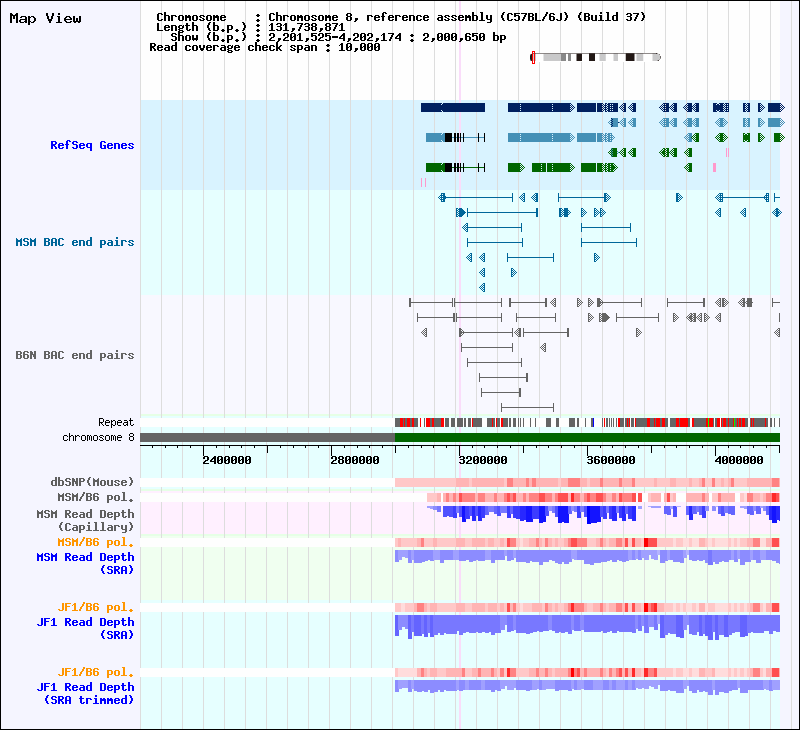Click the 3600000 ruler position
Screen dimensions: 800x730
(611, 460)
